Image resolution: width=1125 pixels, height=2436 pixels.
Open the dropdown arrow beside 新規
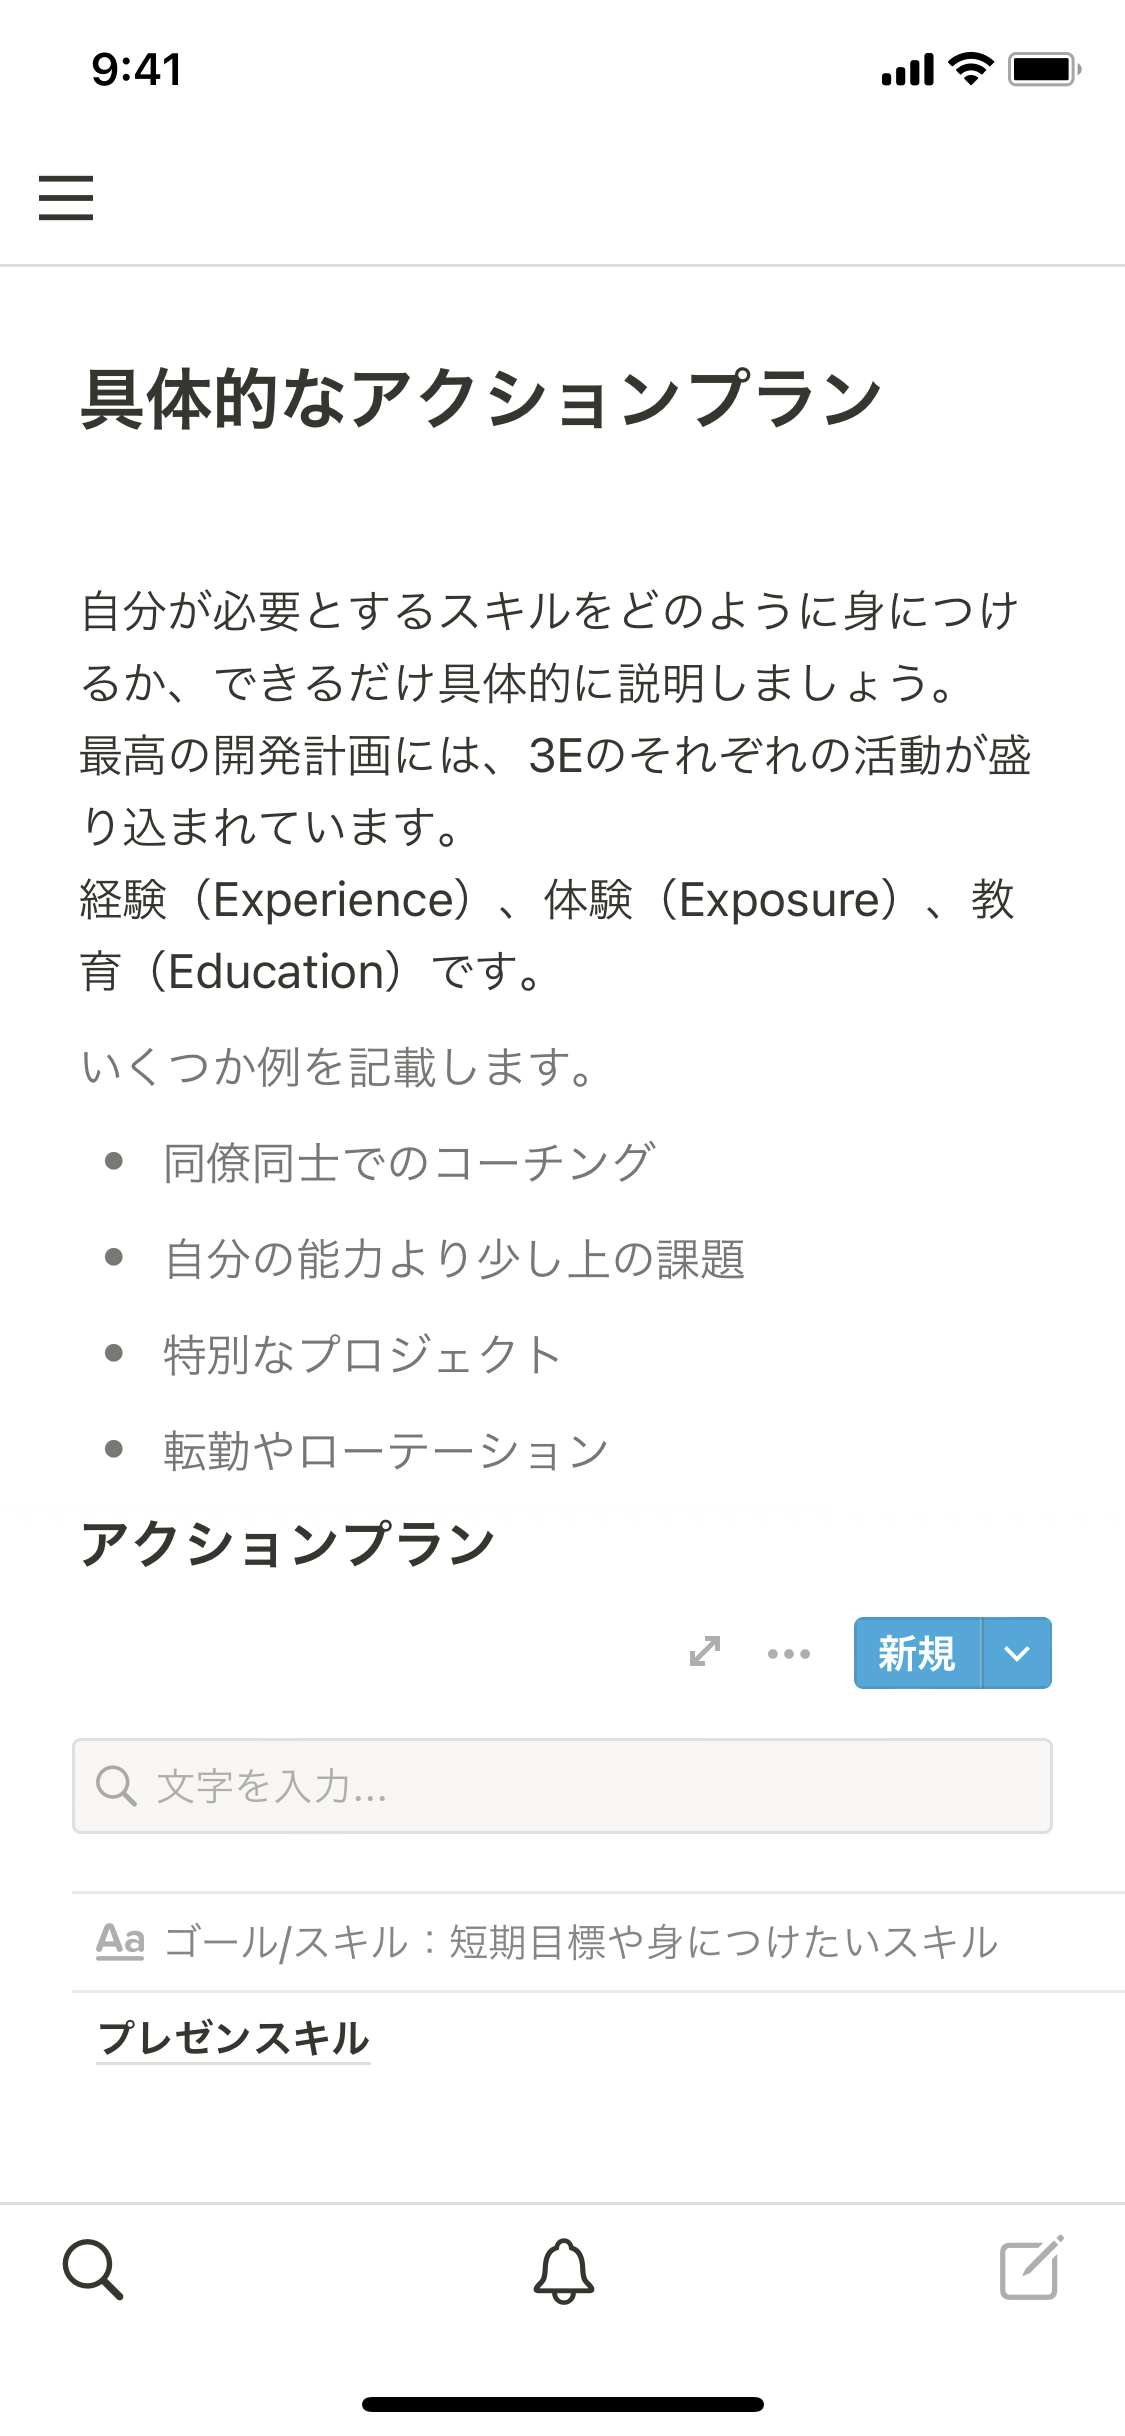[x=1017, y=1653]
